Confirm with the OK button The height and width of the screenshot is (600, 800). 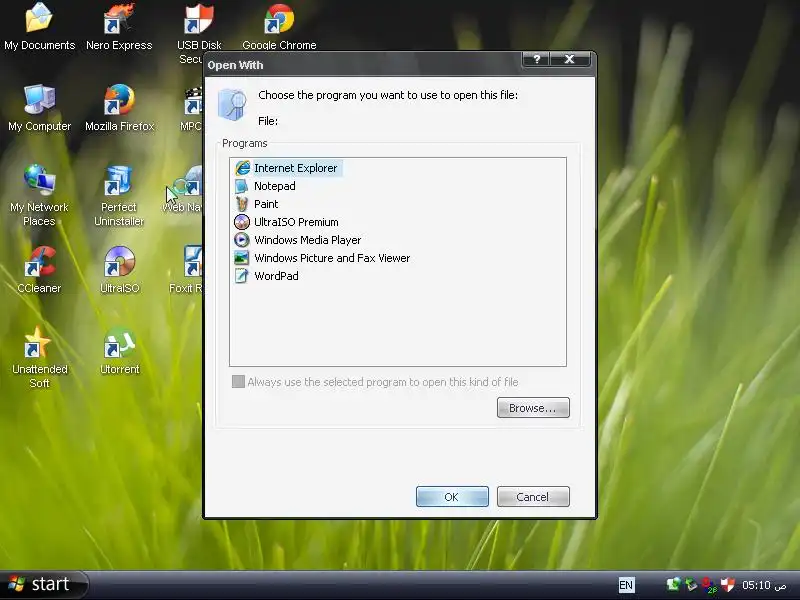click(452, 496)
